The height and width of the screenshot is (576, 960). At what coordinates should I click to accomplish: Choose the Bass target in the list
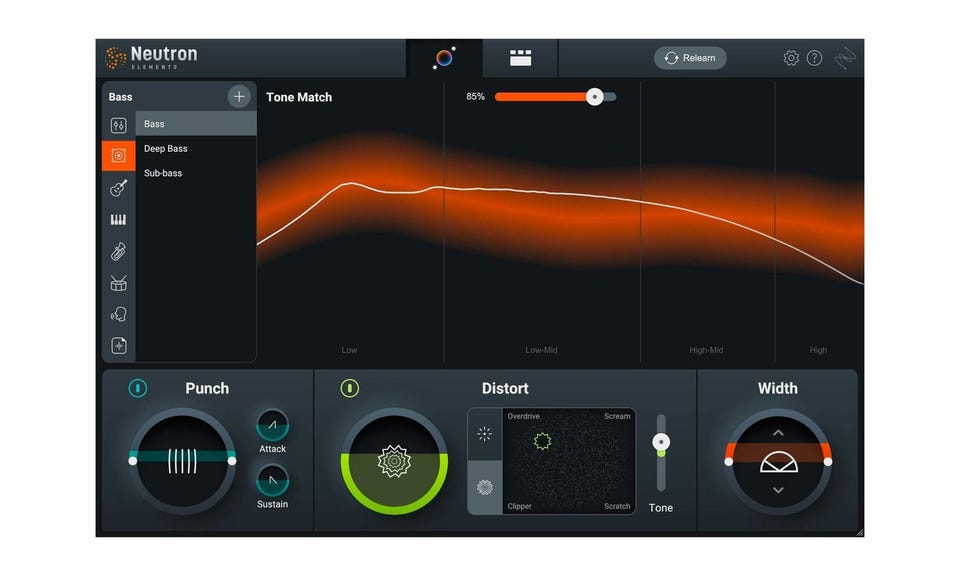coord(196,124)
